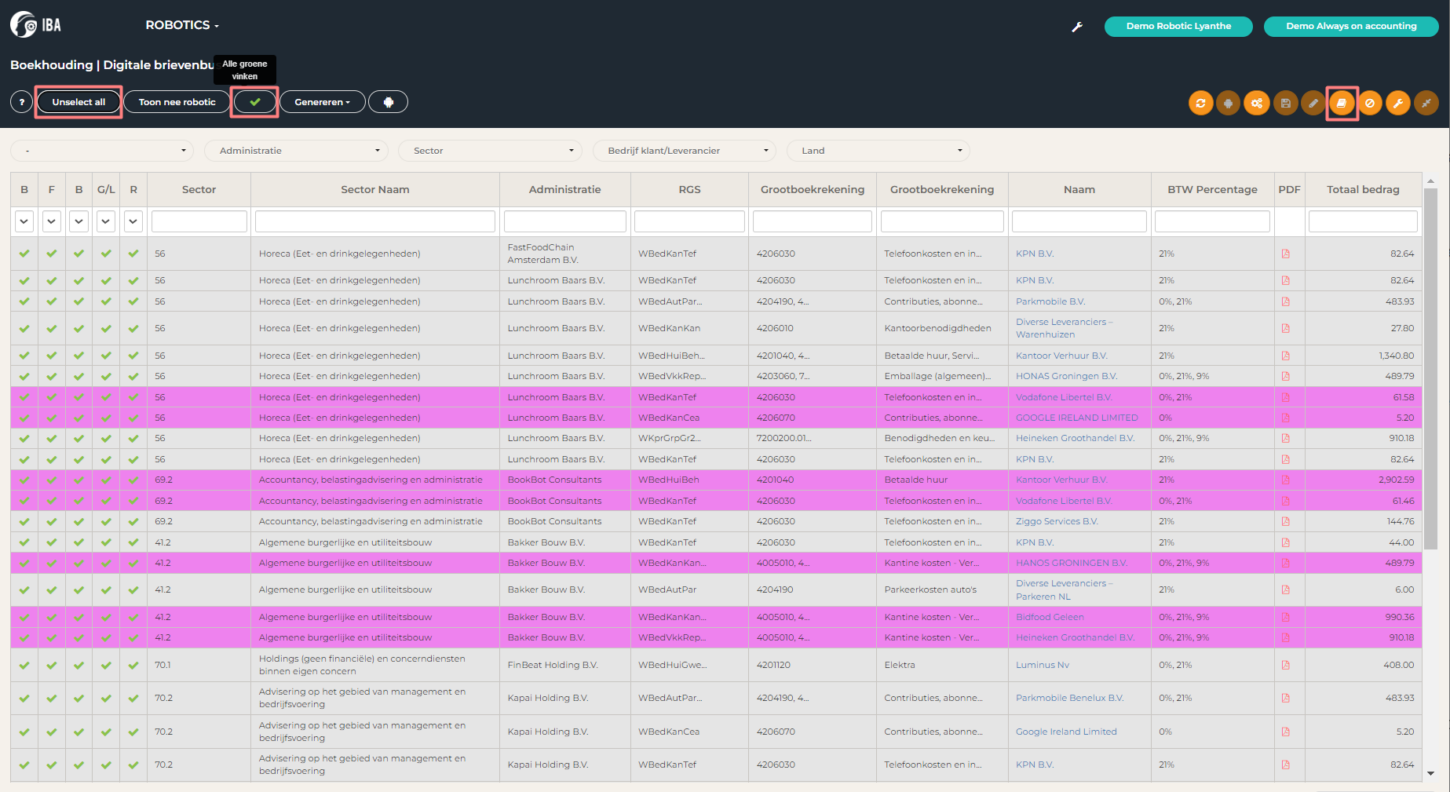Open the Administratie filter dropdown
The height and width of the screenshot is (792, 1450).
[296, 151]
